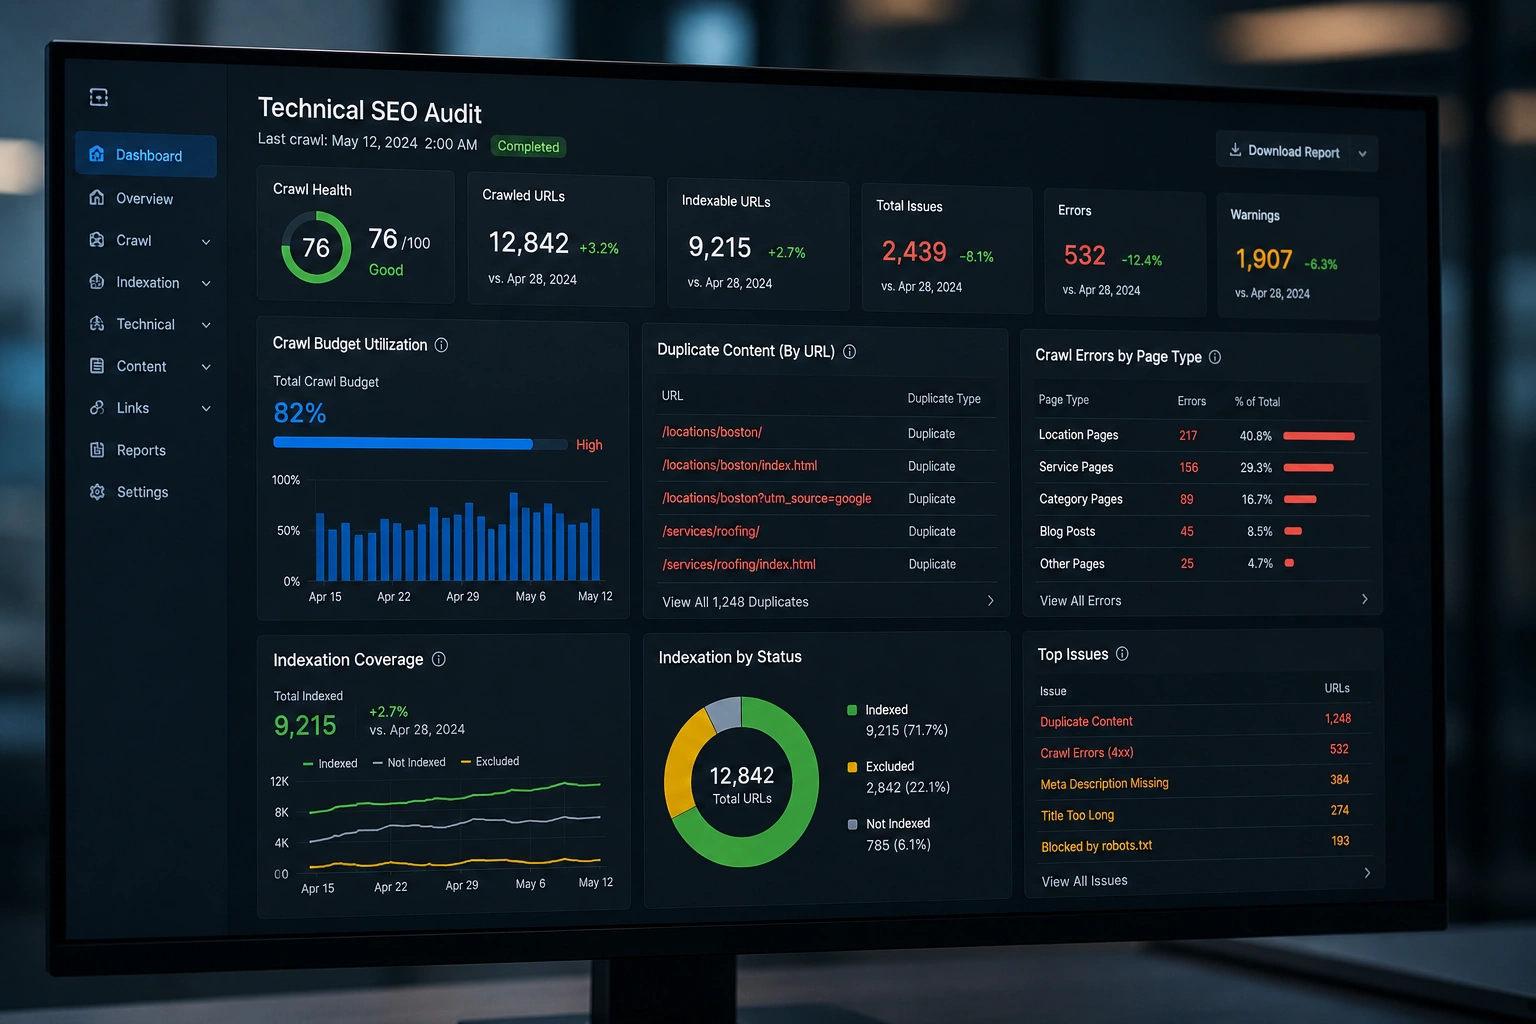Open the Download Report dropdown arrow
This screenshot has width=1536, height=1024.
pos(1362,154)
